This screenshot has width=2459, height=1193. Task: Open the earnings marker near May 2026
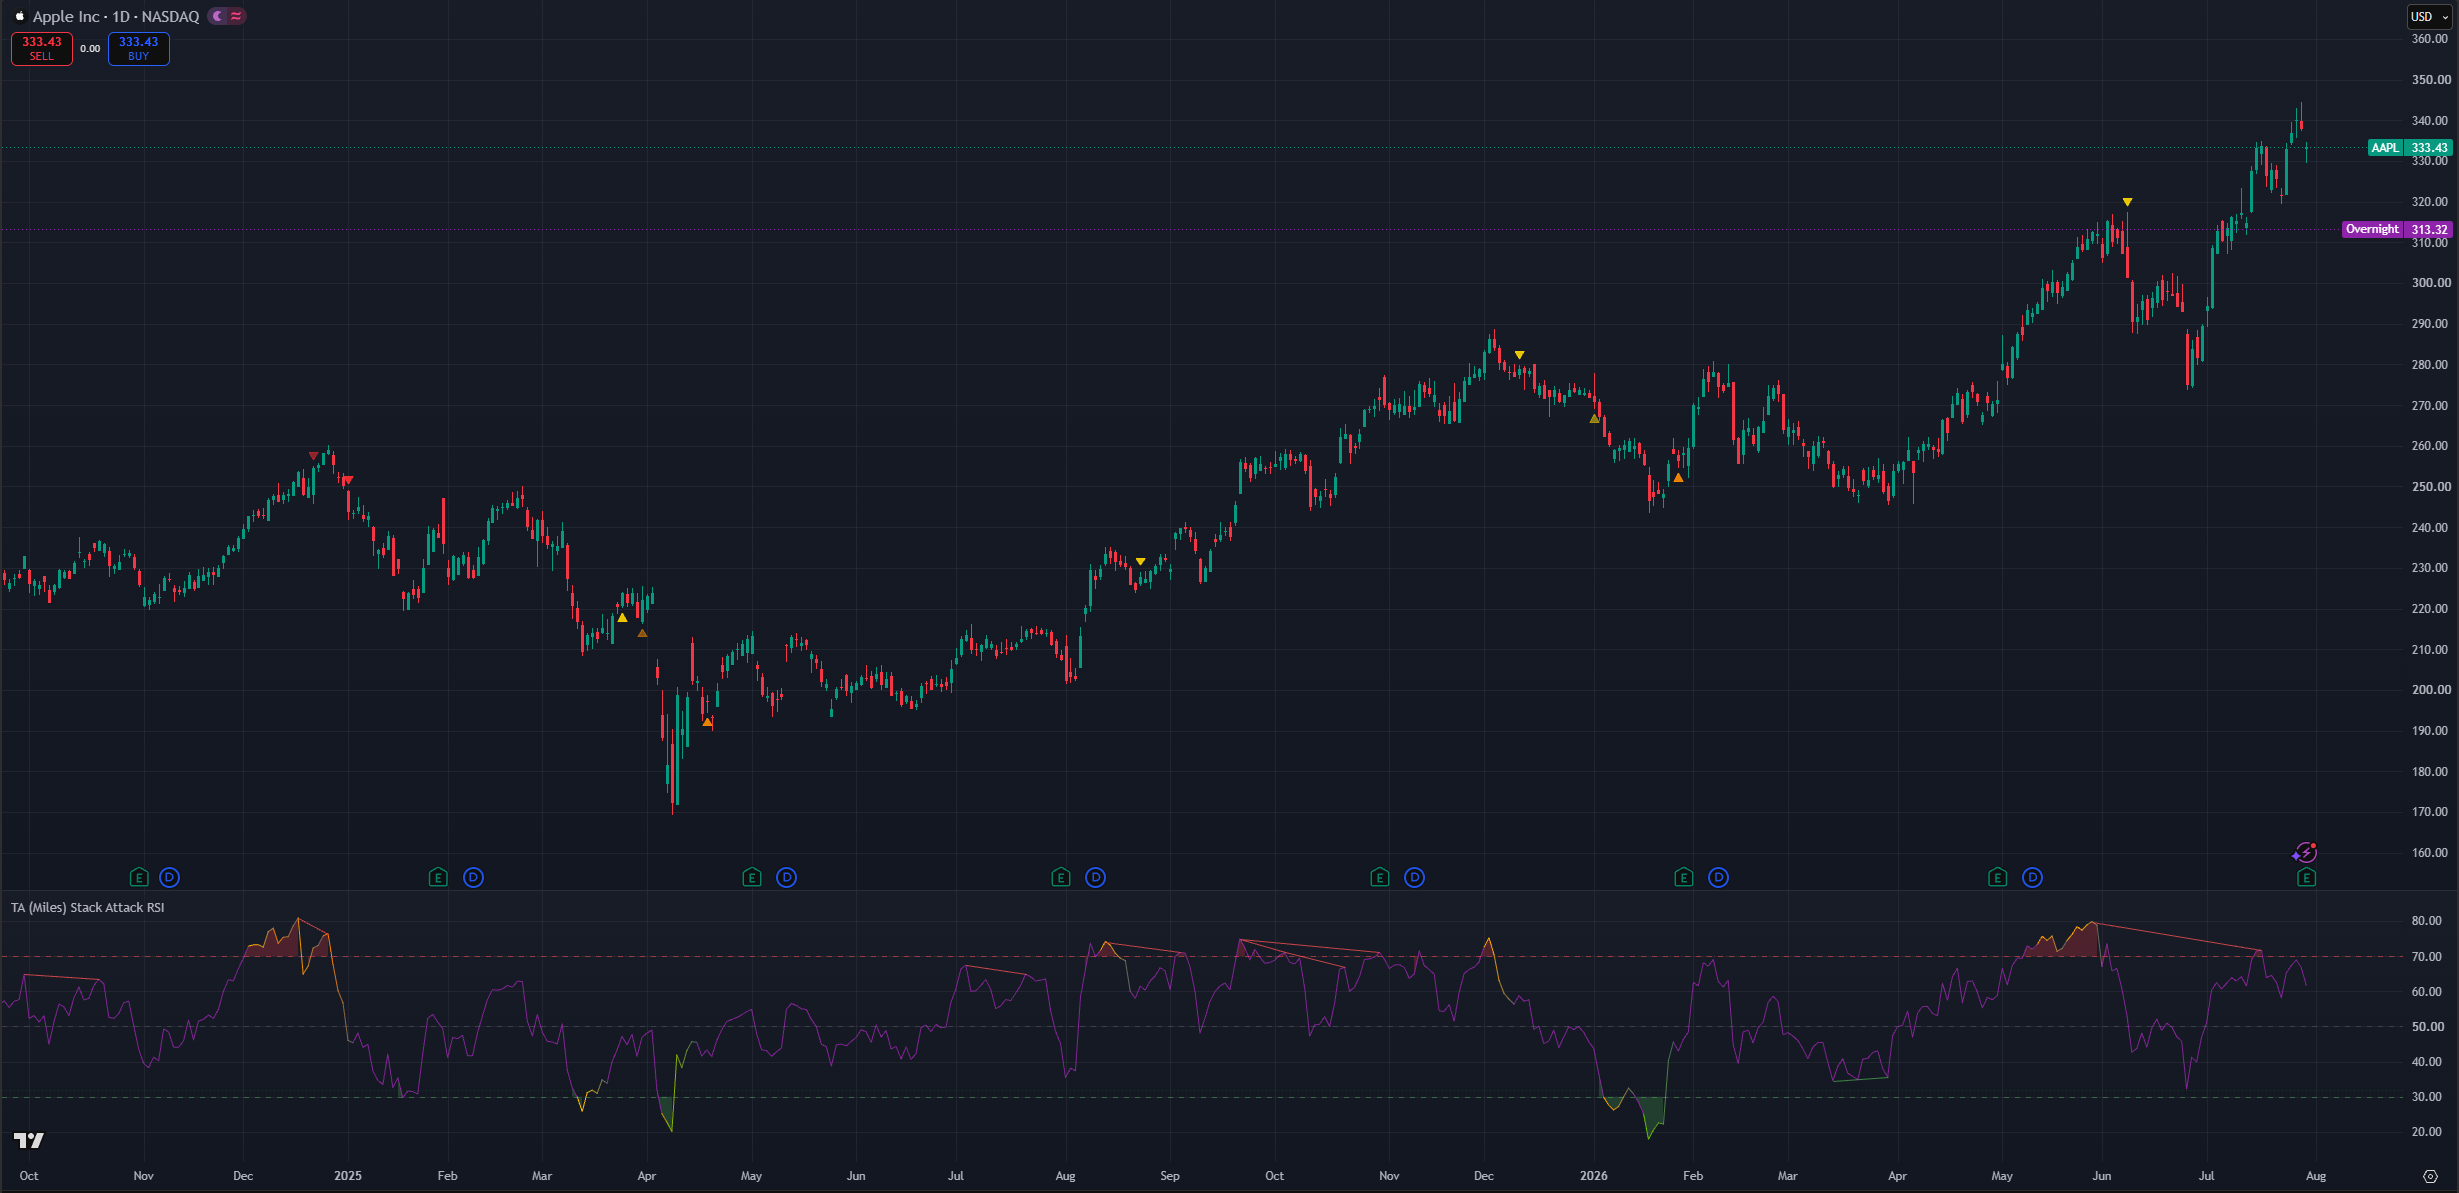coord(1998,878)
